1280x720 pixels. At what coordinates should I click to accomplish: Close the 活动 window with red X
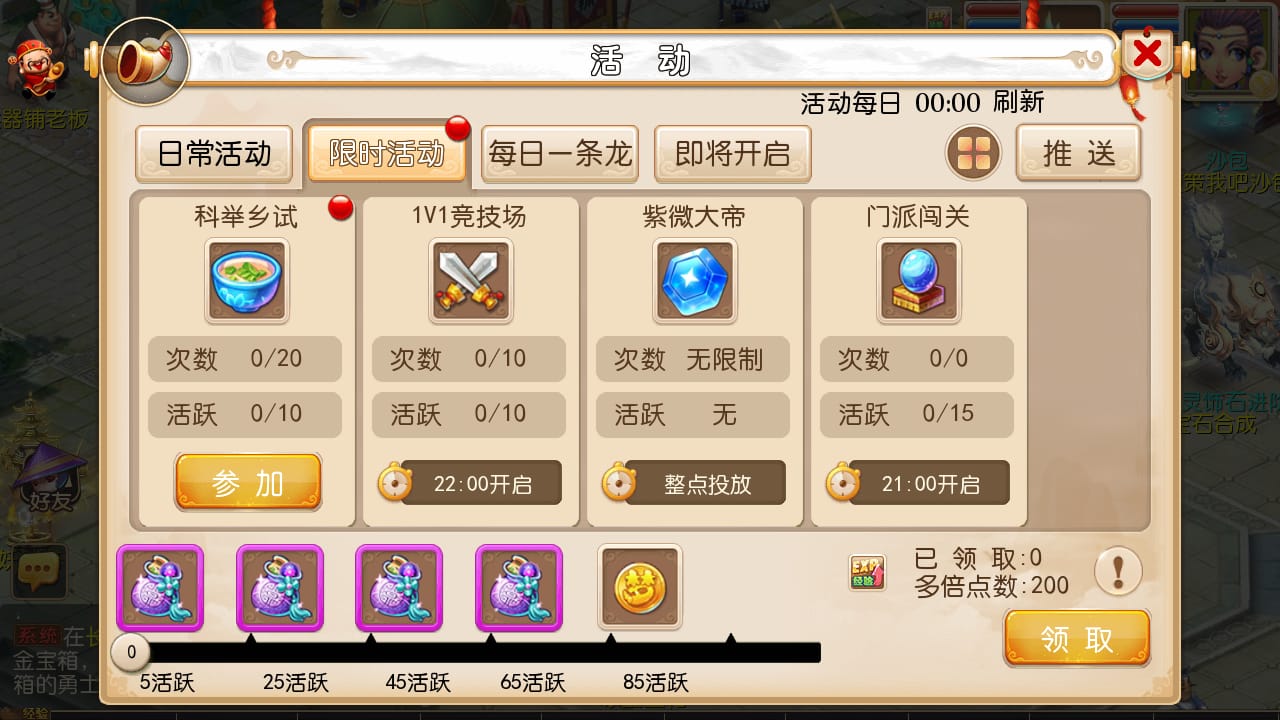pos(1148,52)
